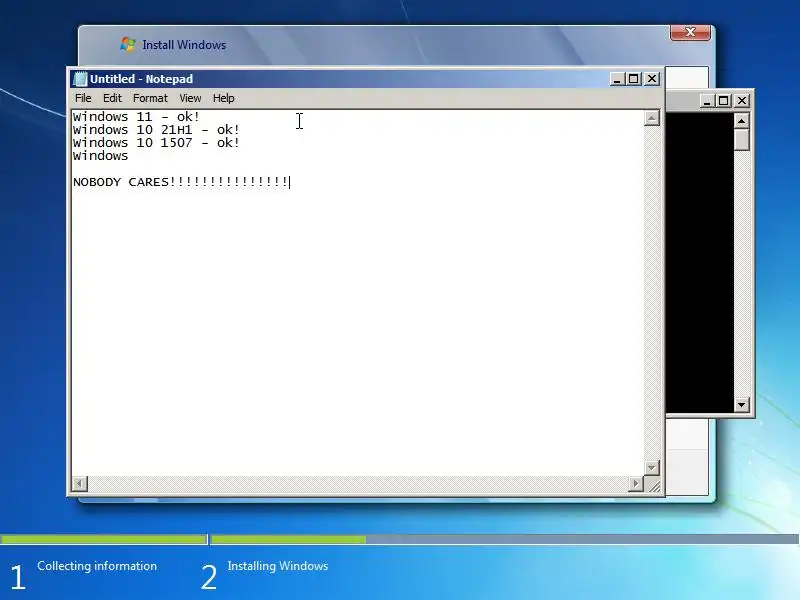This screenshot has width=800, height=600.
Task: Click the console window scrollbar thumb
Action: pyautogui.click(x=741, y=140)
